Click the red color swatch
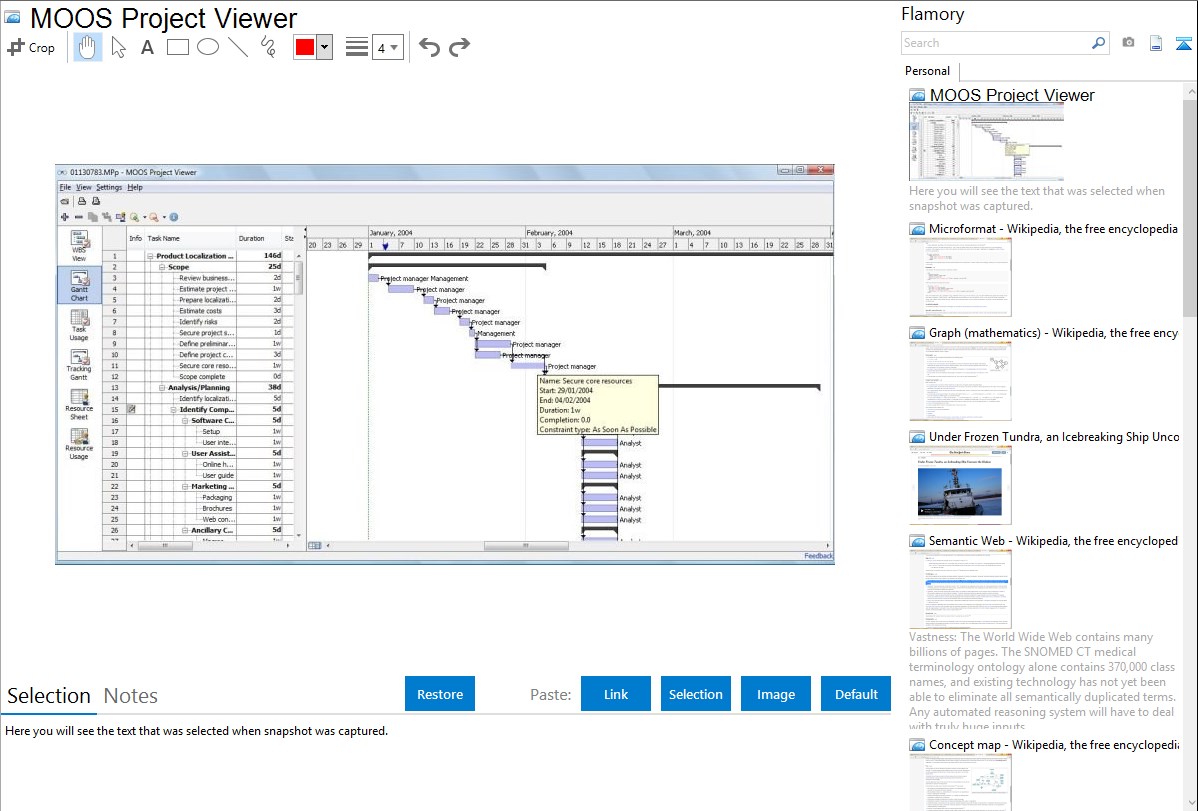Viewport: 1198px width, 811px height. coord(305,47)
